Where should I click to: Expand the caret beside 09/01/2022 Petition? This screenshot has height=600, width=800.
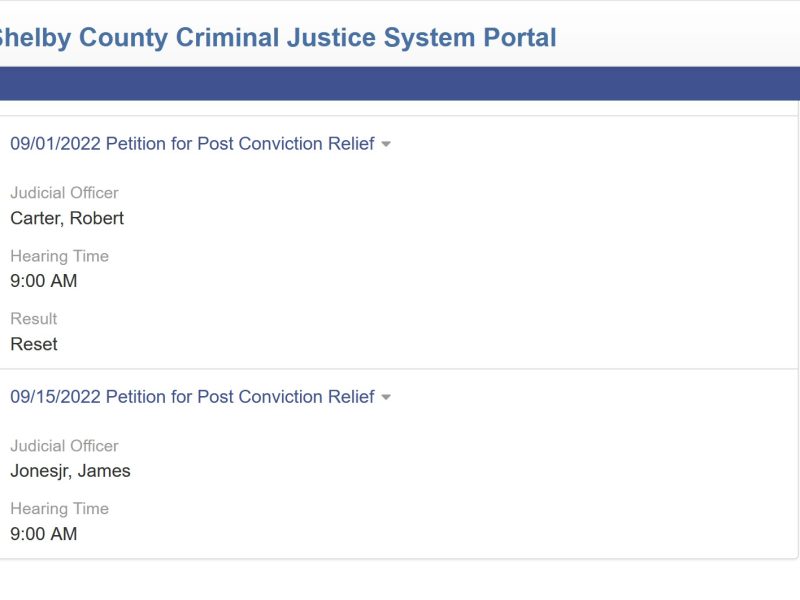pyautogui.click(x=386, y=145)
